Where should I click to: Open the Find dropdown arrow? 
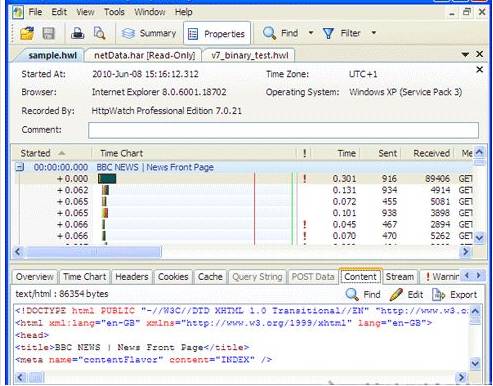point(311,33)
